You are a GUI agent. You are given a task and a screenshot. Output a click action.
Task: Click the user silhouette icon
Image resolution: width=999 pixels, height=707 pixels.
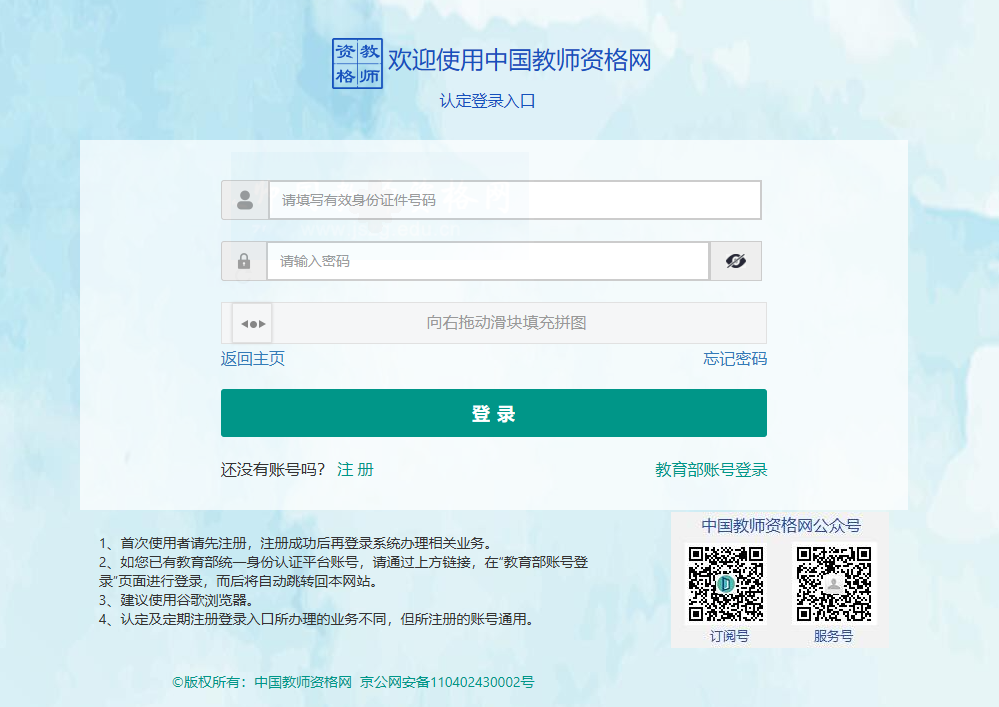[245, 200]
